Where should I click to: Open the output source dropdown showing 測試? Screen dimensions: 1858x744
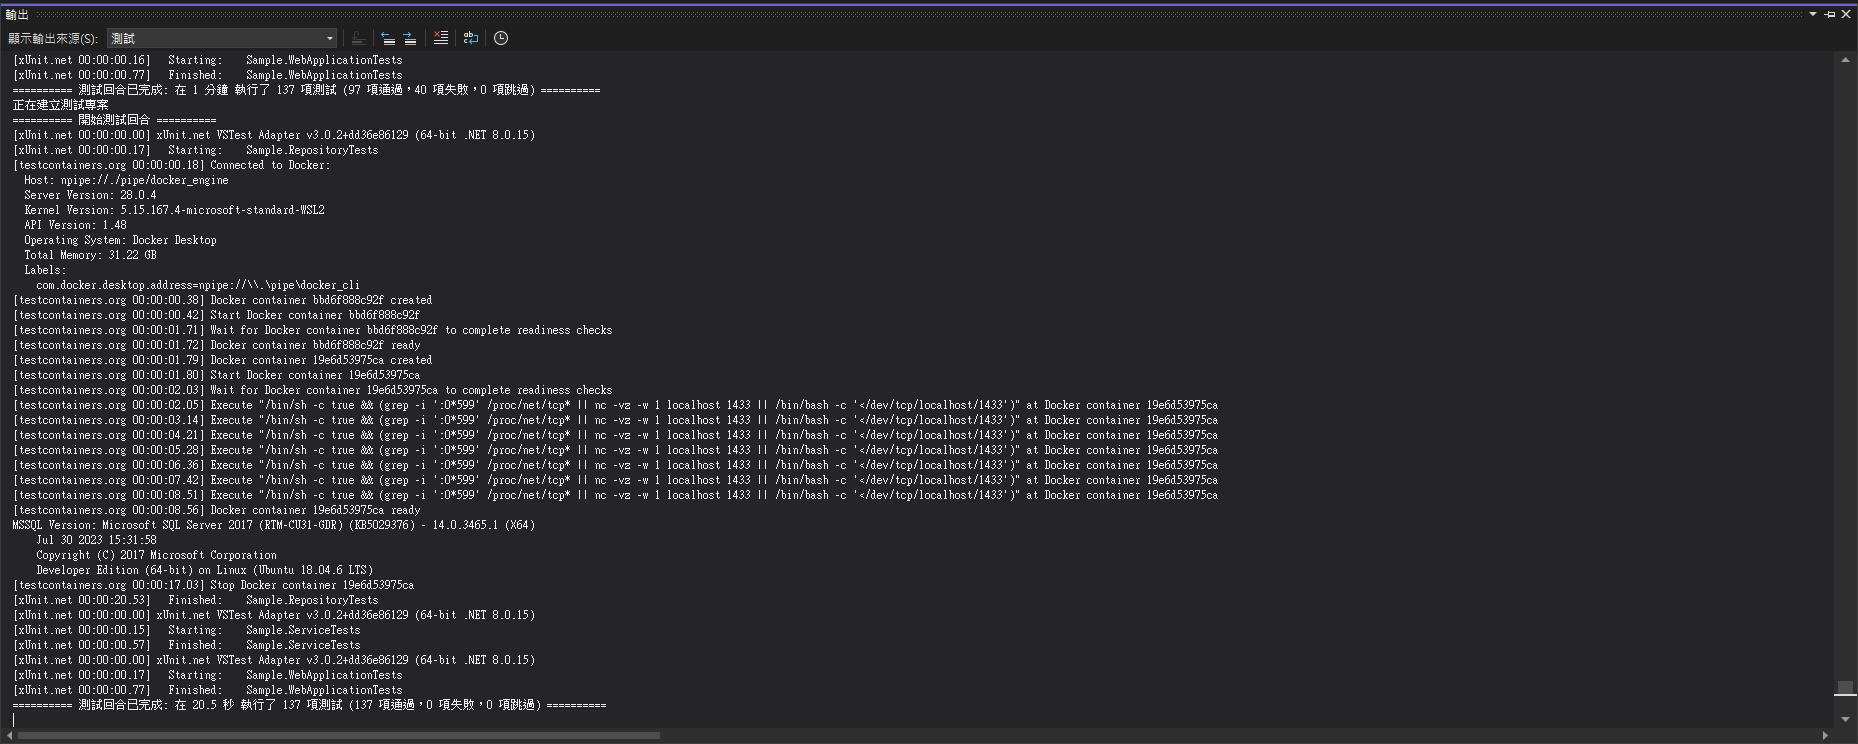[222, 38]
